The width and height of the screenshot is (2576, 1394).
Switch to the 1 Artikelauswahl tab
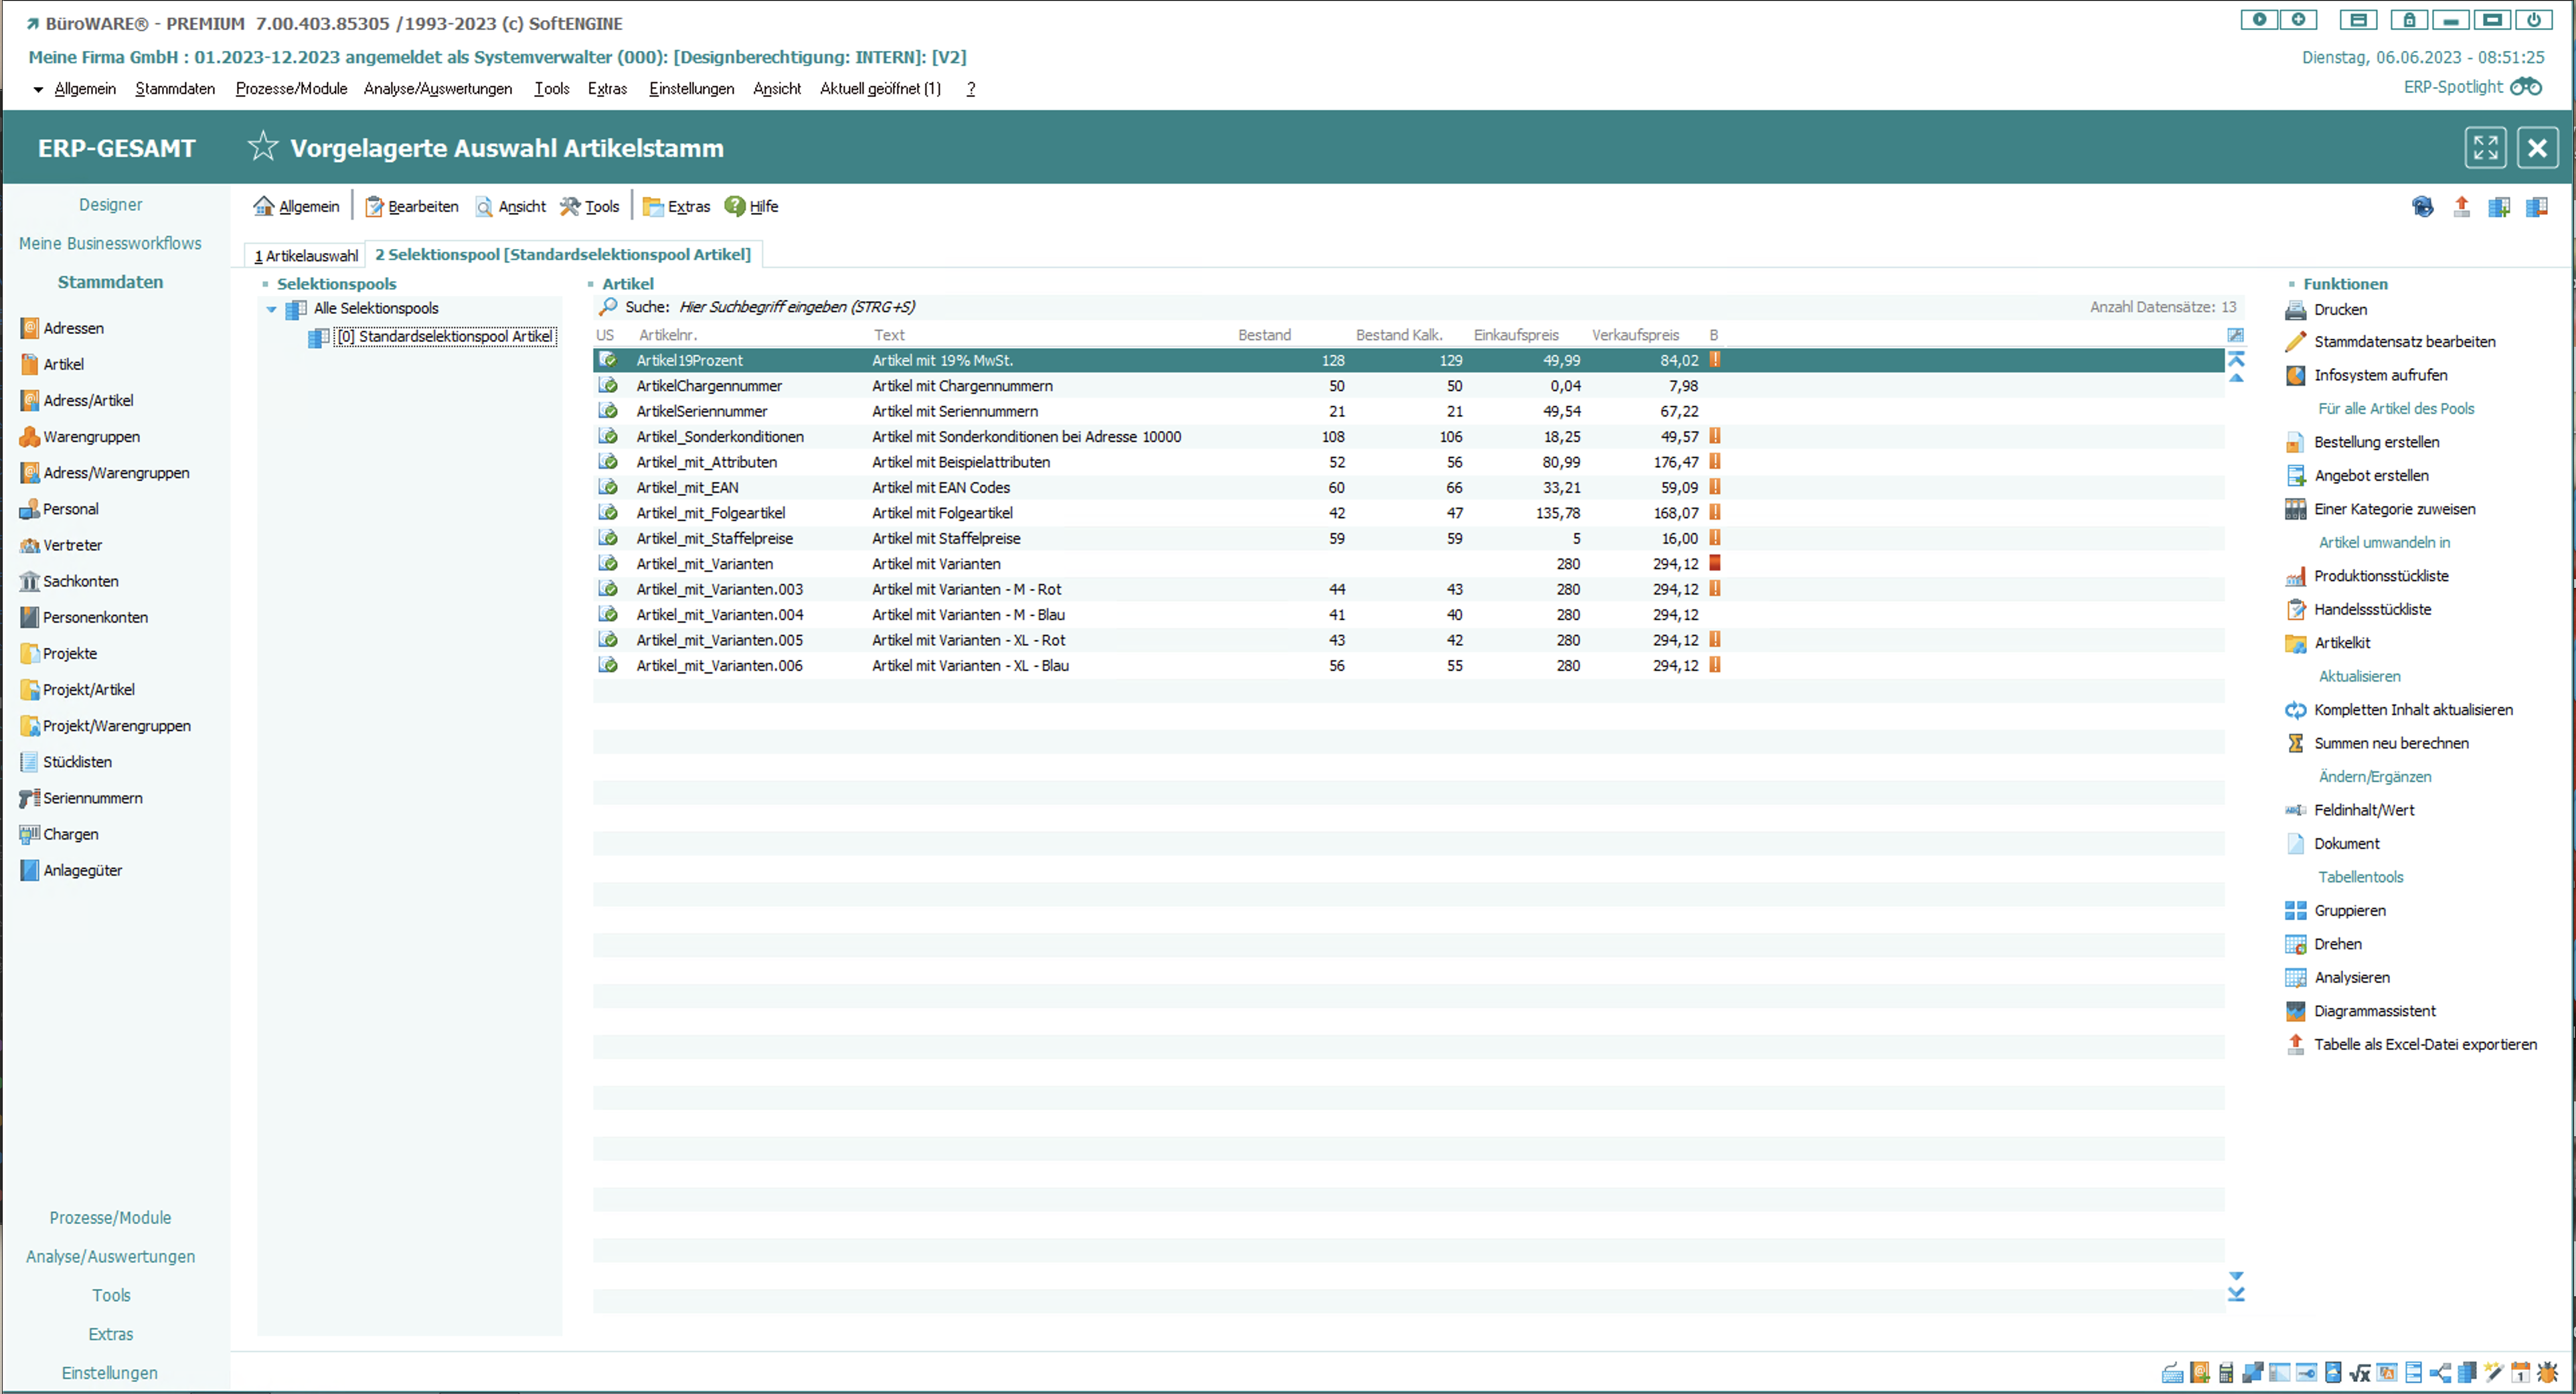[305, 255]
